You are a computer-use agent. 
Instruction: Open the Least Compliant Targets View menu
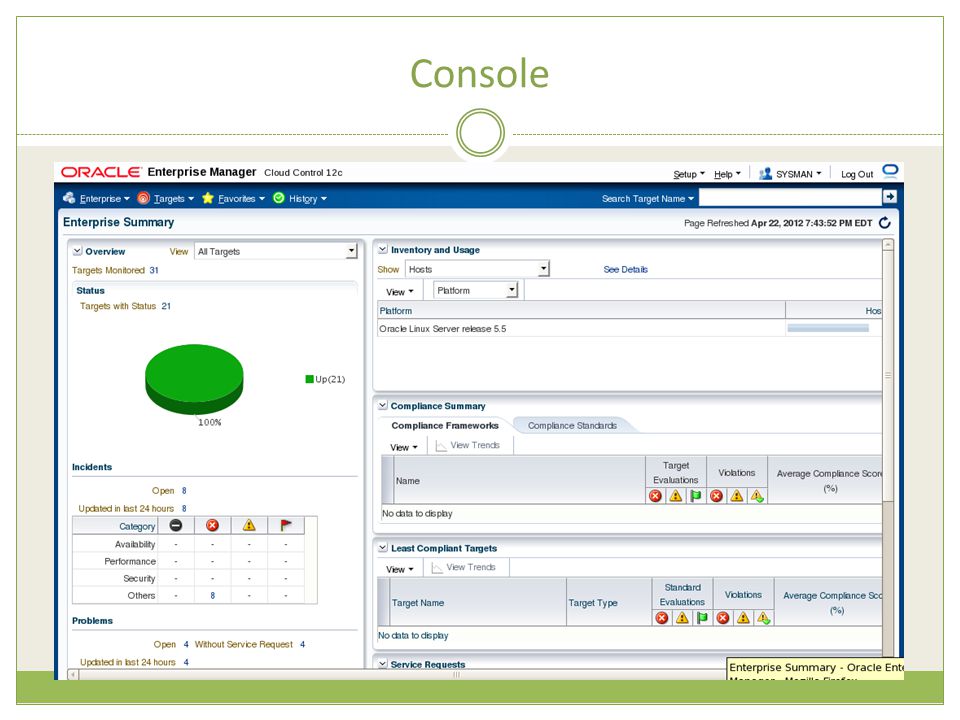point(400,569)
